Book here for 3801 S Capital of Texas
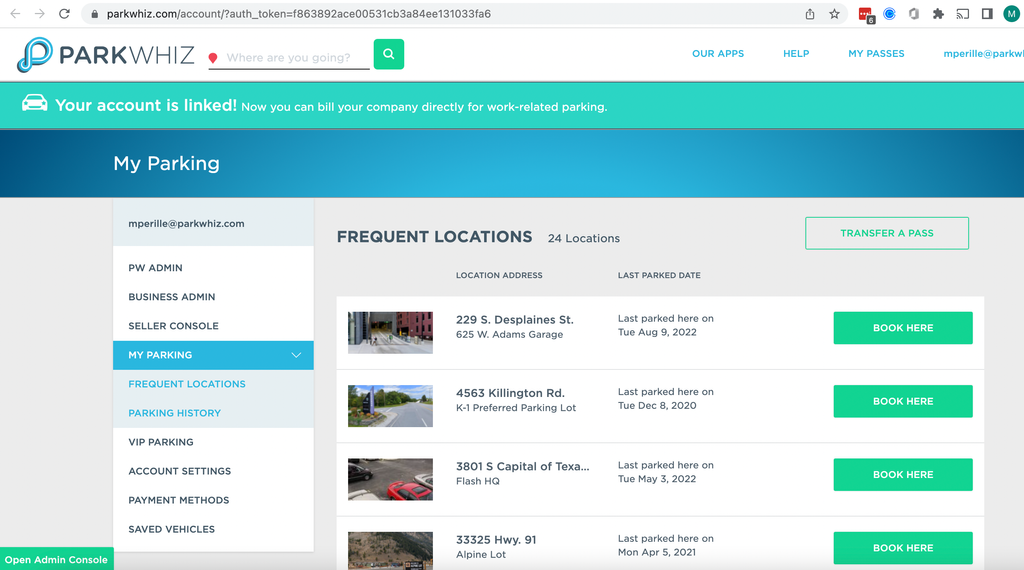 point(903,475)
